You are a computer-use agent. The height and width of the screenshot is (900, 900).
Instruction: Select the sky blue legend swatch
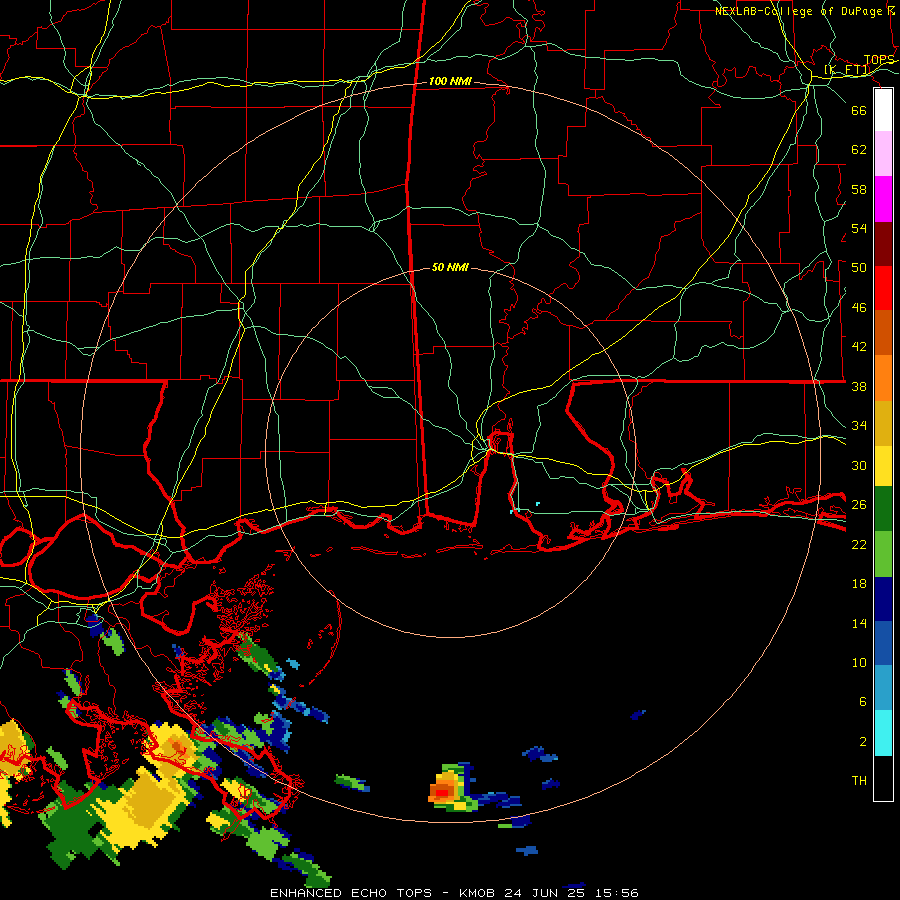click(x=883, y=688)
